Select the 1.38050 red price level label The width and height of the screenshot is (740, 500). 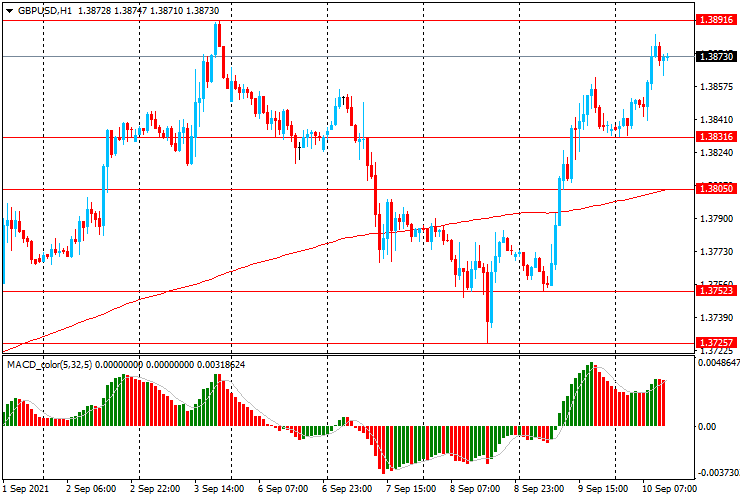pyautogui.click(x=716, y=189)
